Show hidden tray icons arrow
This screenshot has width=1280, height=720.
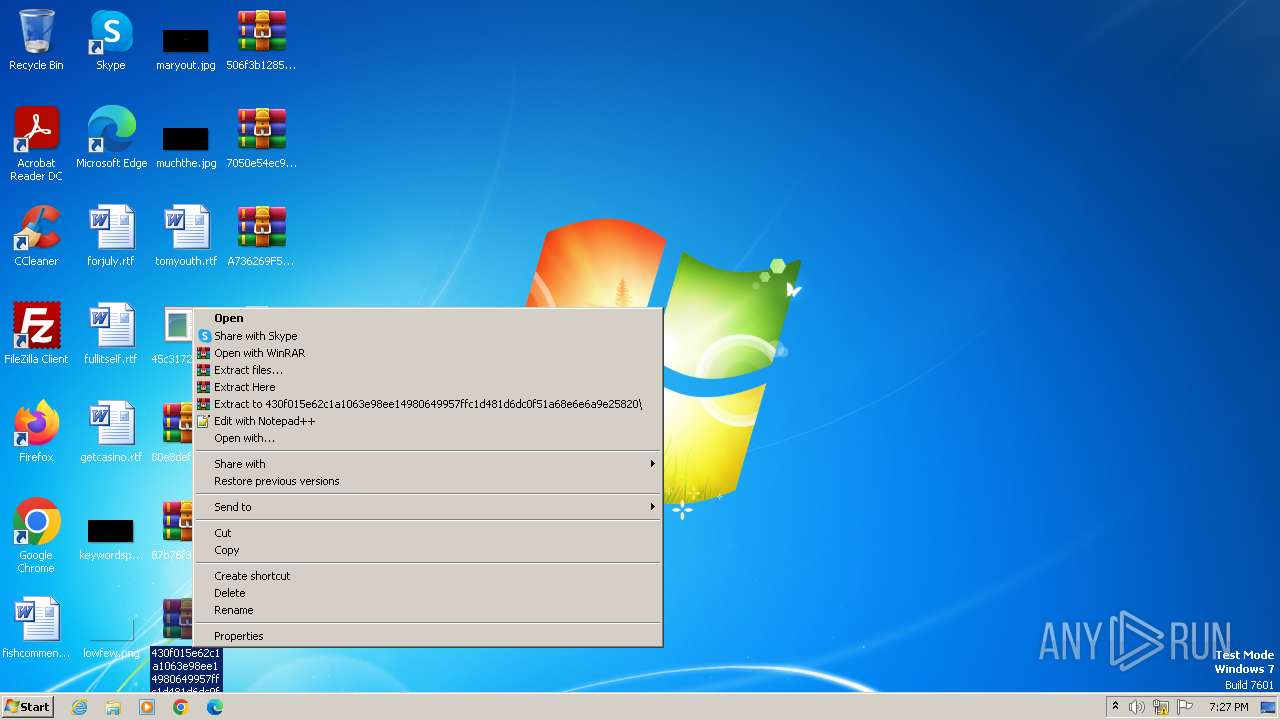[1115, 706]
